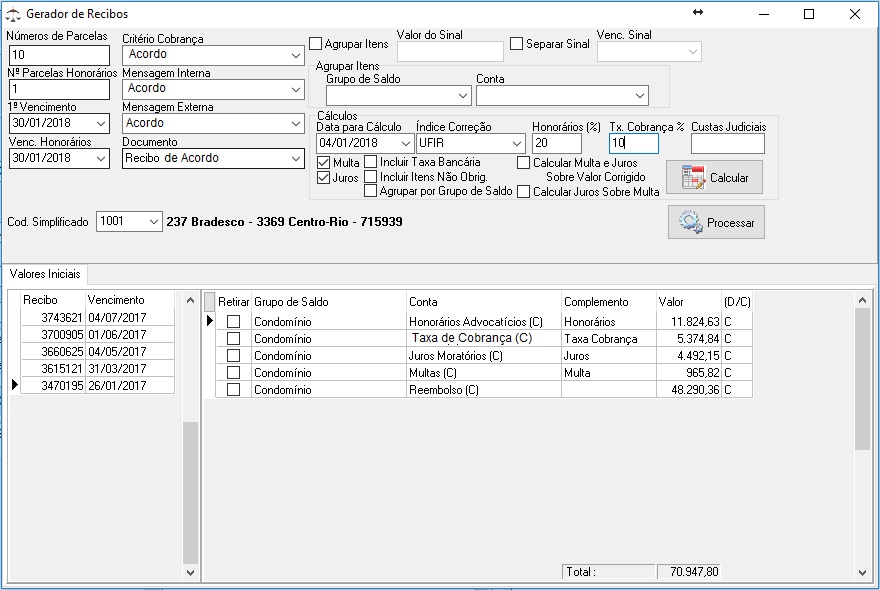Enable Incluir Taxa Bancária checkbox

371,162
